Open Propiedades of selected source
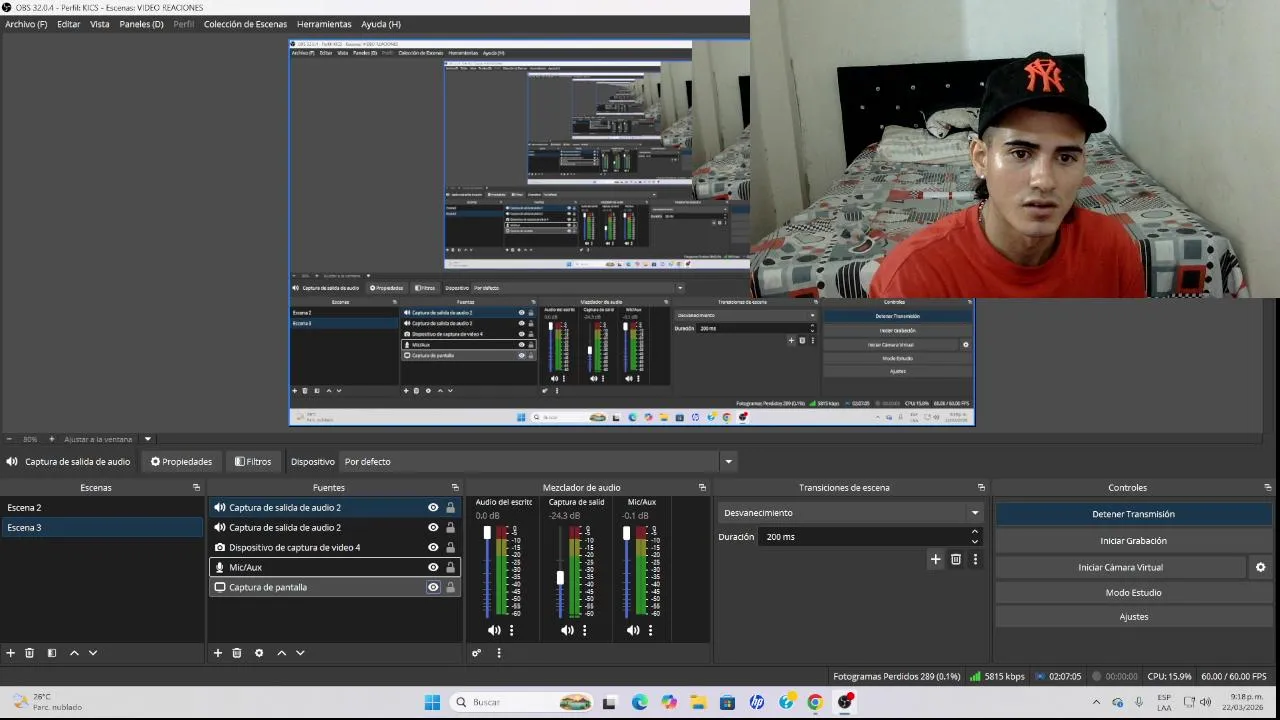The height and width of the screenshot is (720, 1280). [x=181, y=462]
